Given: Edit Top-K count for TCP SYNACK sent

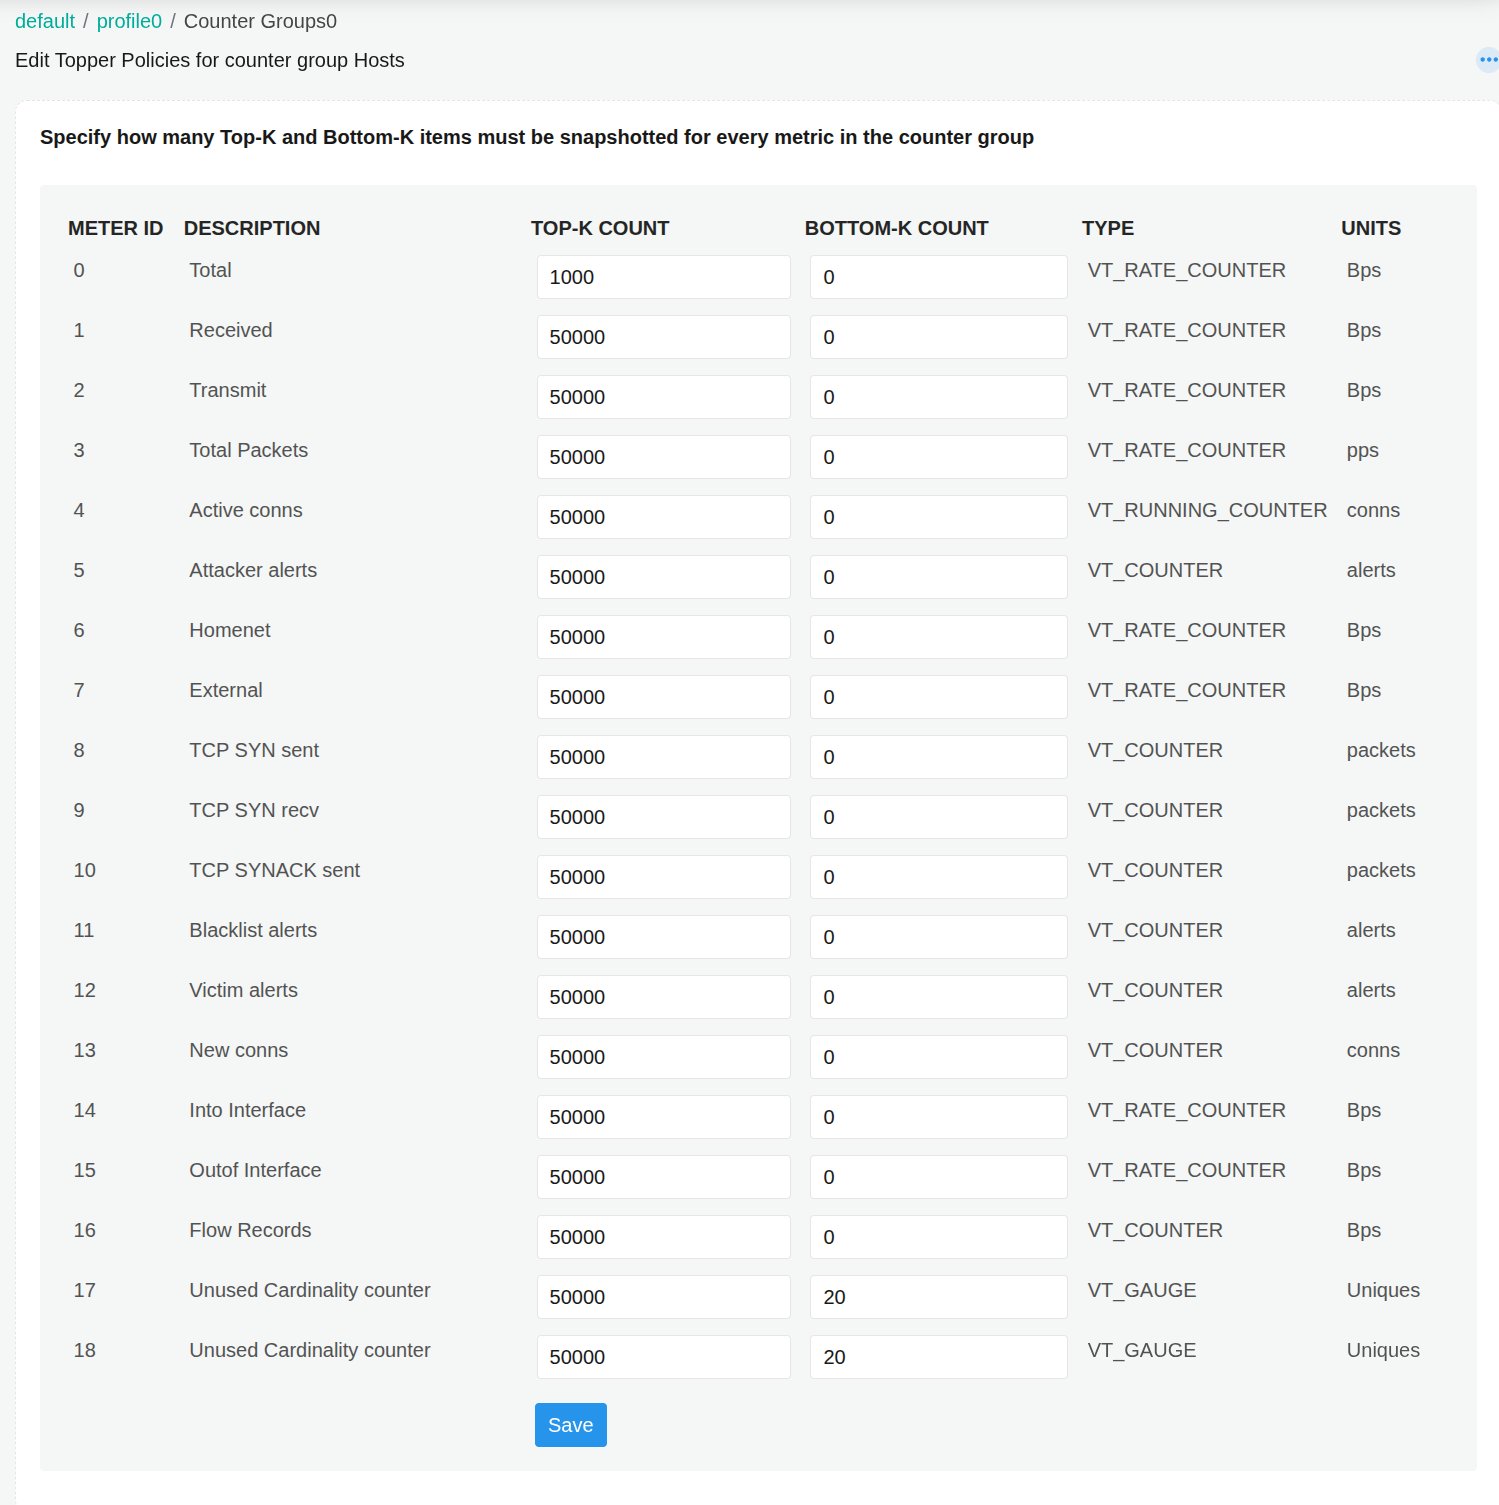Looking at the screenshot, I should coord(664,877).
